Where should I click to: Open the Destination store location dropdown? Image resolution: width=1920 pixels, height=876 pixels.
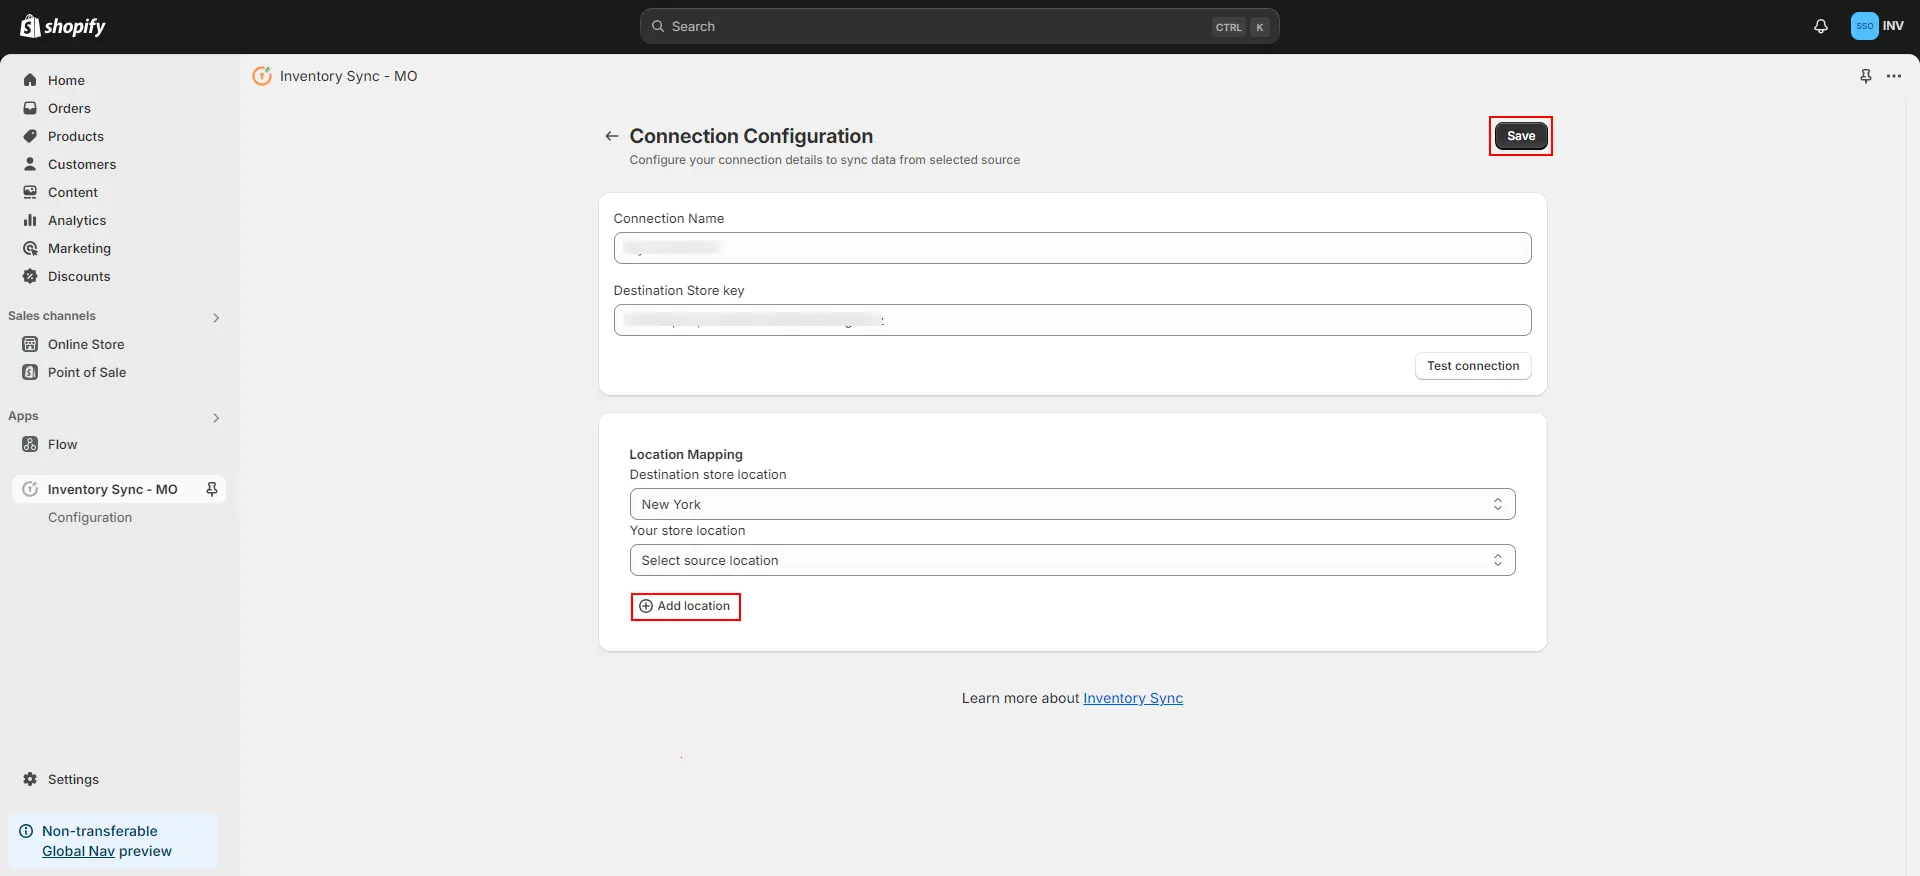tap(1072, 504)
